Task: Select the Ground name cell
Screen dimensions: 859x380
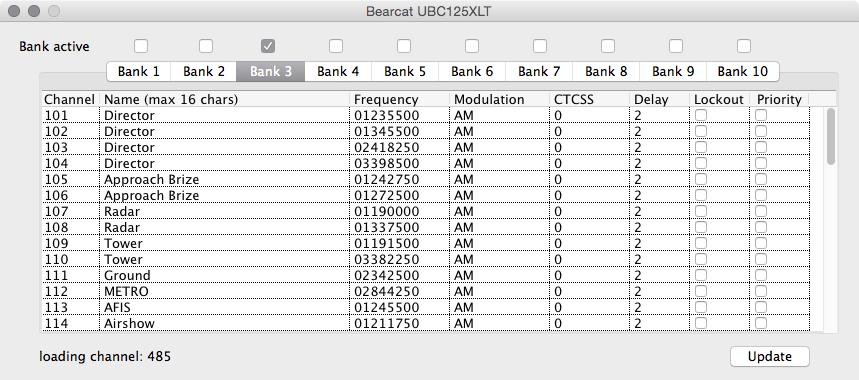Action: click(224, 275)
